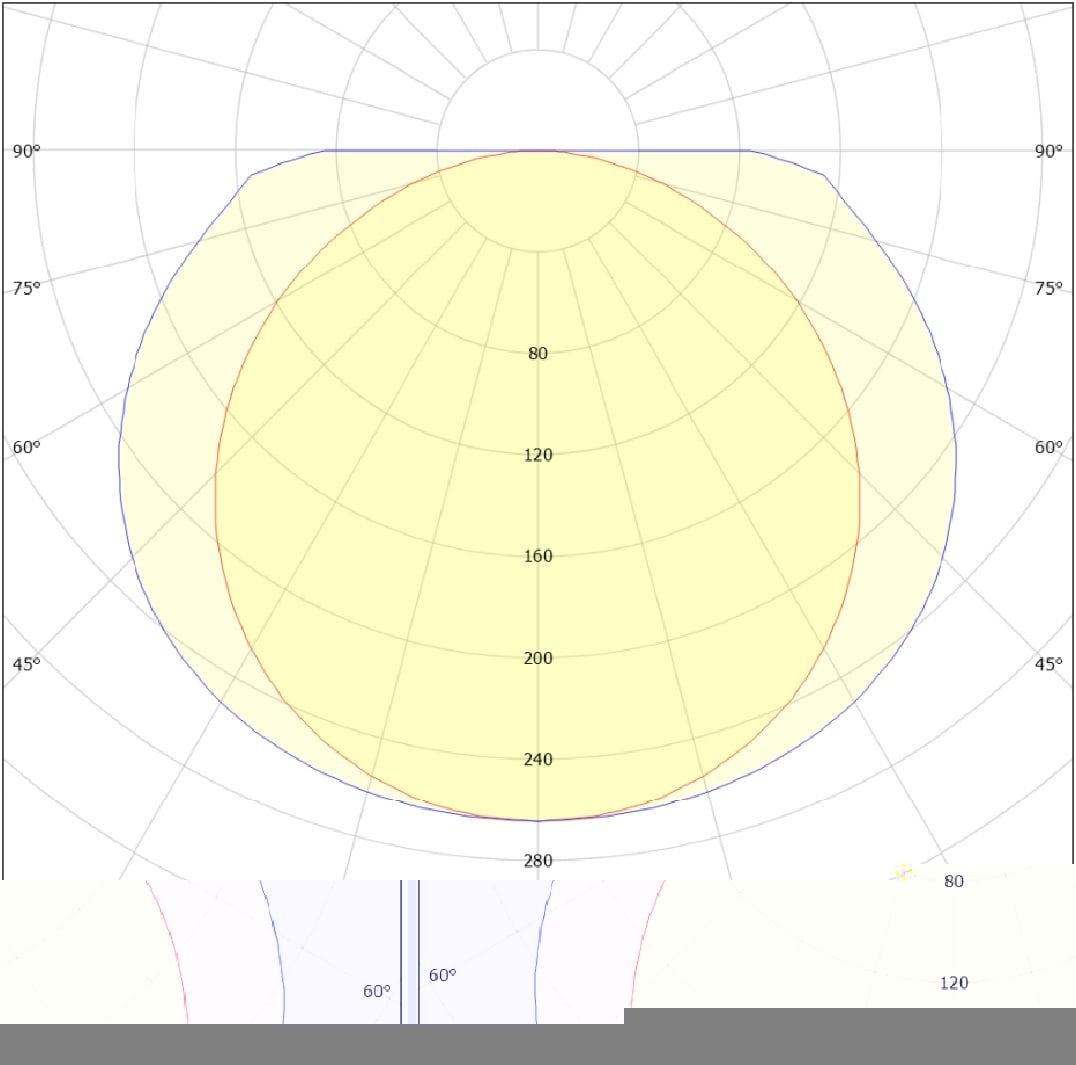Viewport: 1076px width, 1065px height.
Task: Select the 75° label on the right side
Action: [x=1049, y=289]
